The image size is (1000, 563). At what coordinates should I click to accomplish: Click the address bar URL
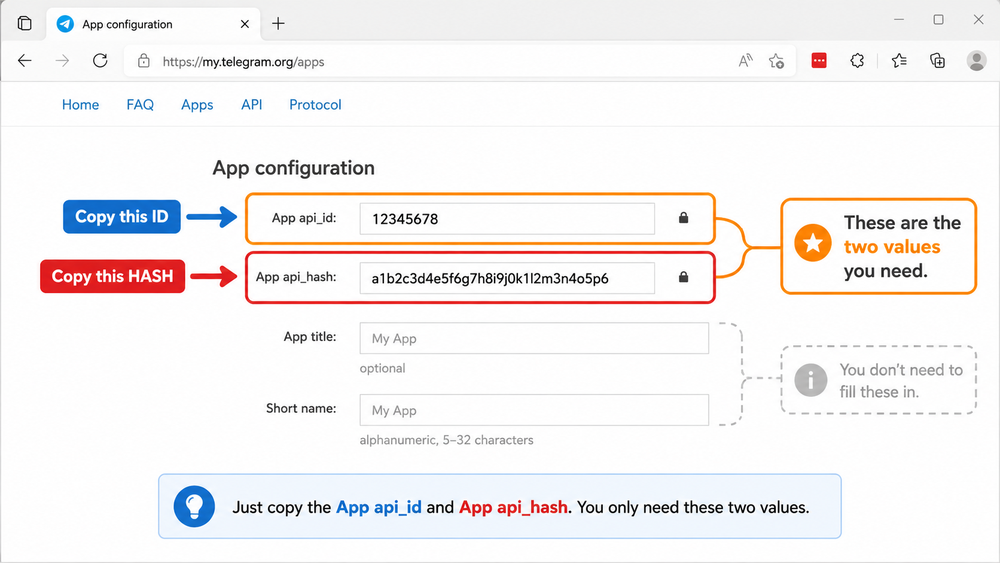tap(243, 62)
